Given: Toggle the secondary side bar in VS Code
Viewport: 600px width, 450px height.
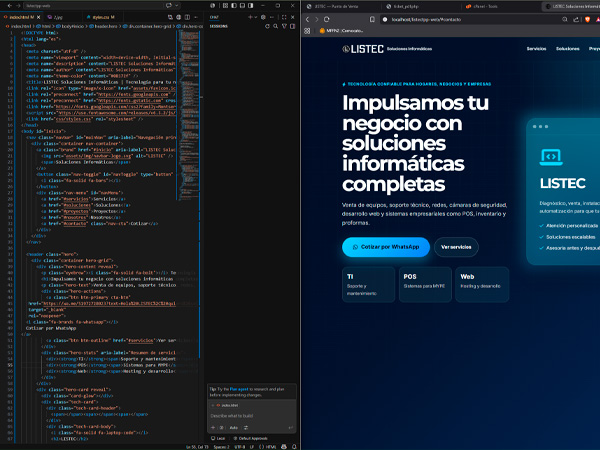Looking at the screenshot, I should point(251,5).
